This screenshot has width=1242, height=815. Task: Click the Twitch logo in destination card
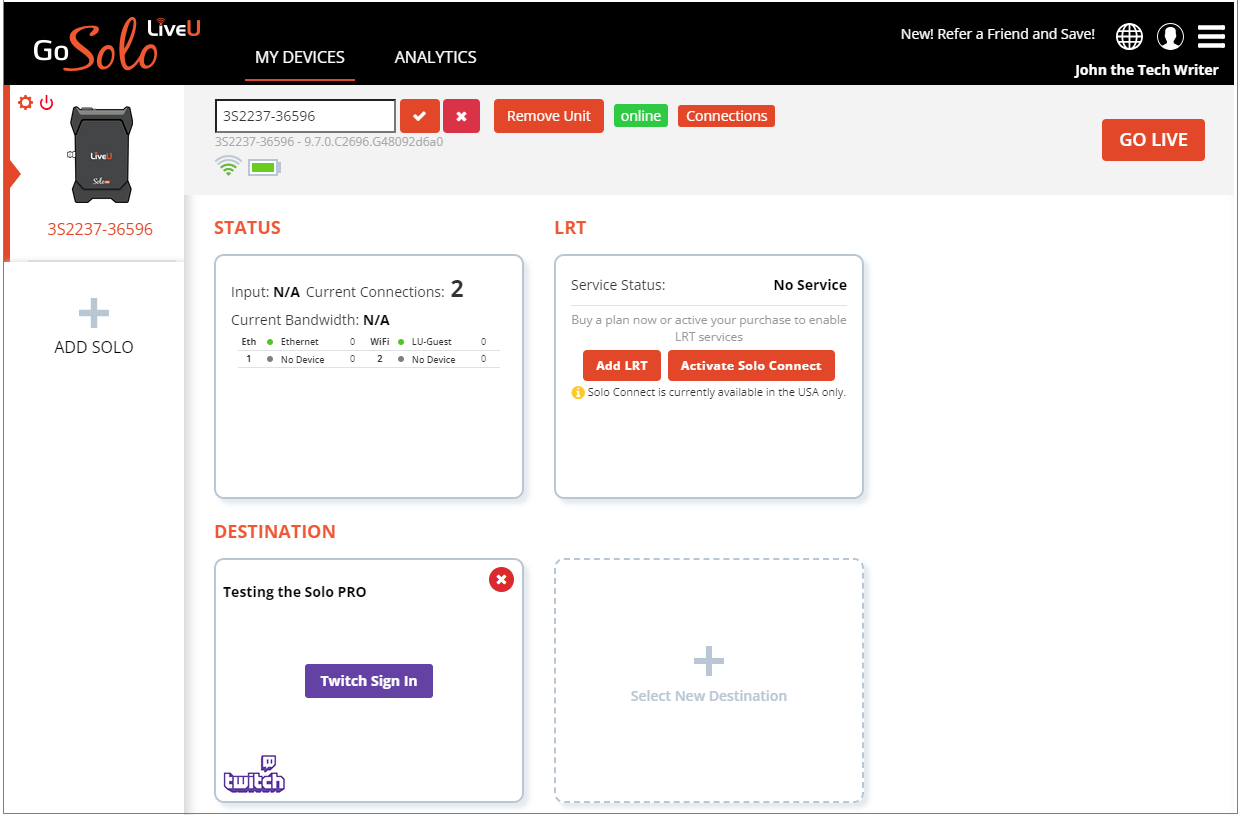coord(254,774)
